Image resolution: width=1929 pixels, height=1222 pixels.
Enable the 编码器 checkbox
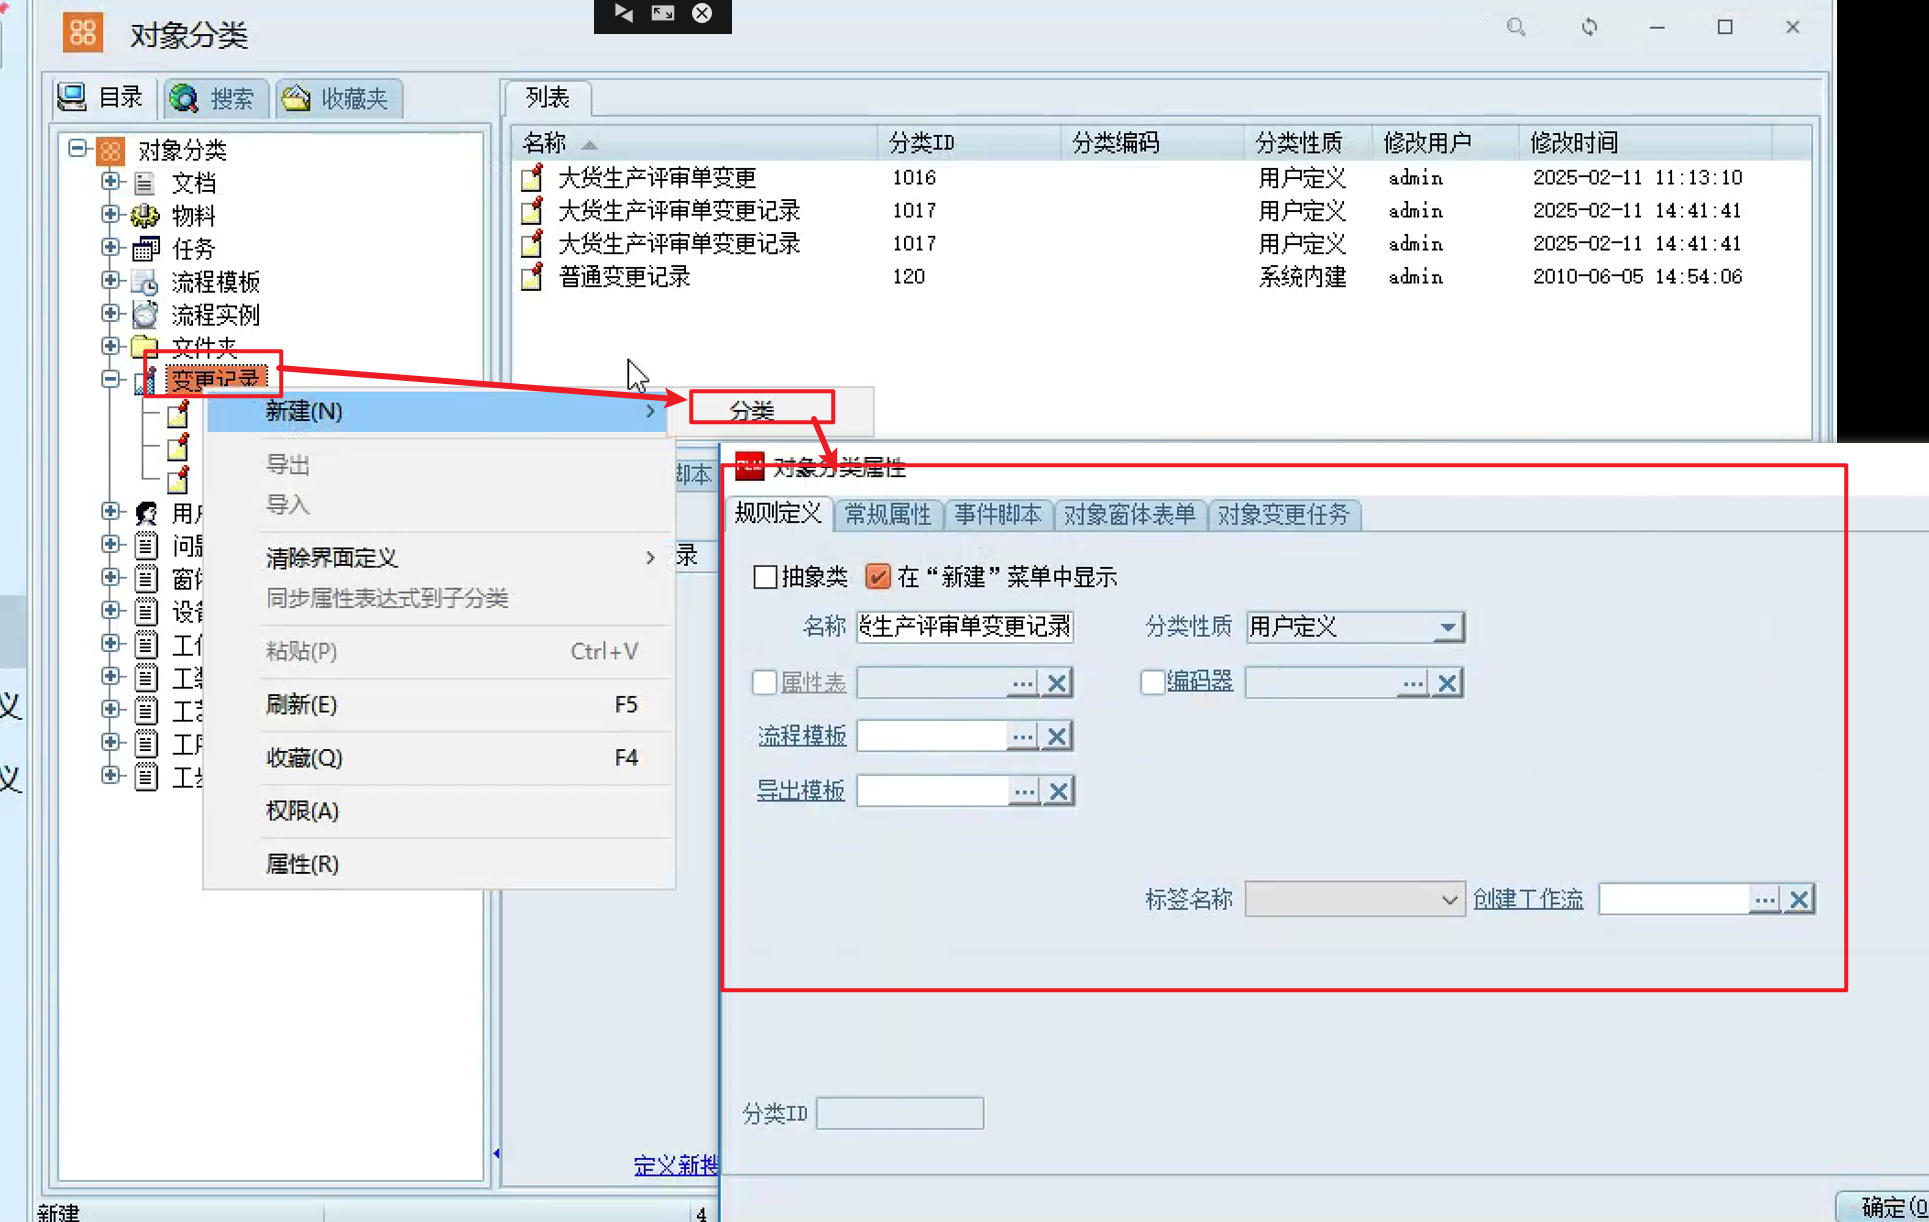[1152, 682]
